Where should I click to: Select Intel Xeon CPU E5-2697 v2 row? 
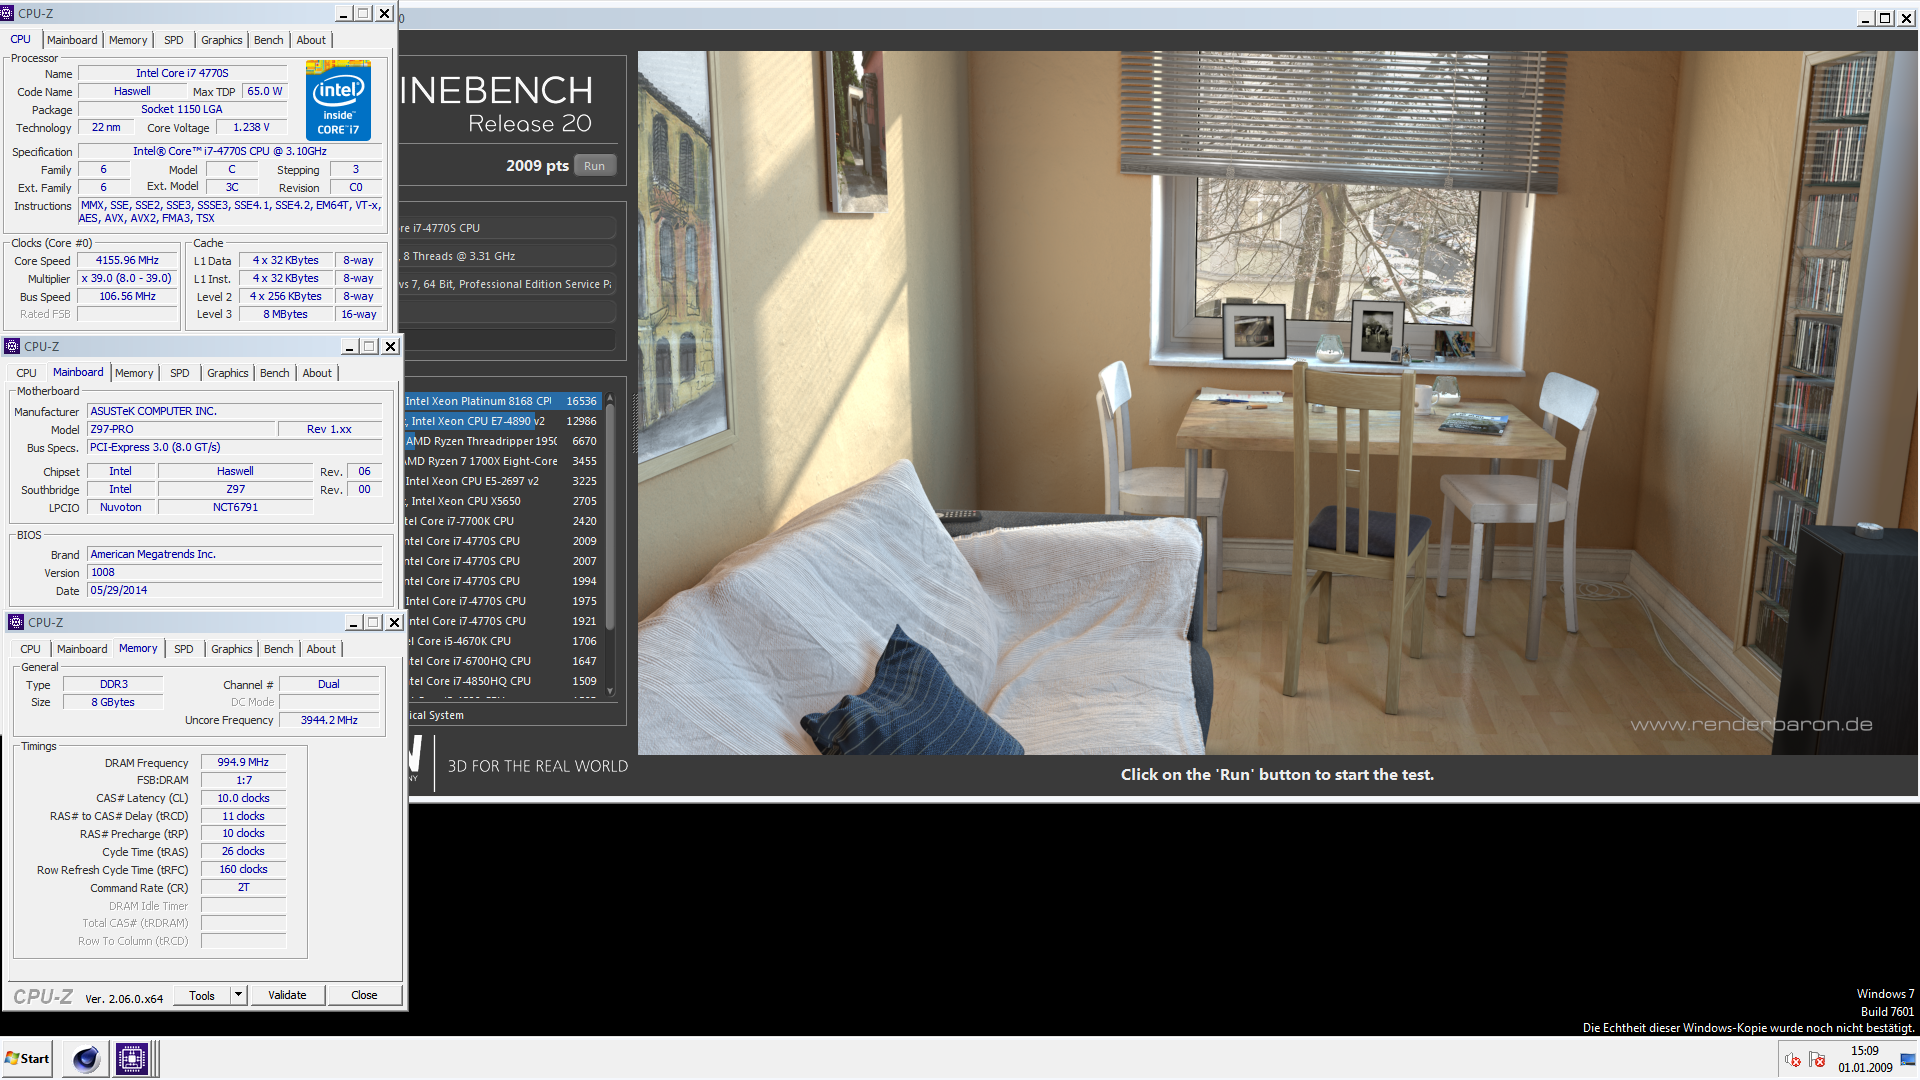coord(502,481)
